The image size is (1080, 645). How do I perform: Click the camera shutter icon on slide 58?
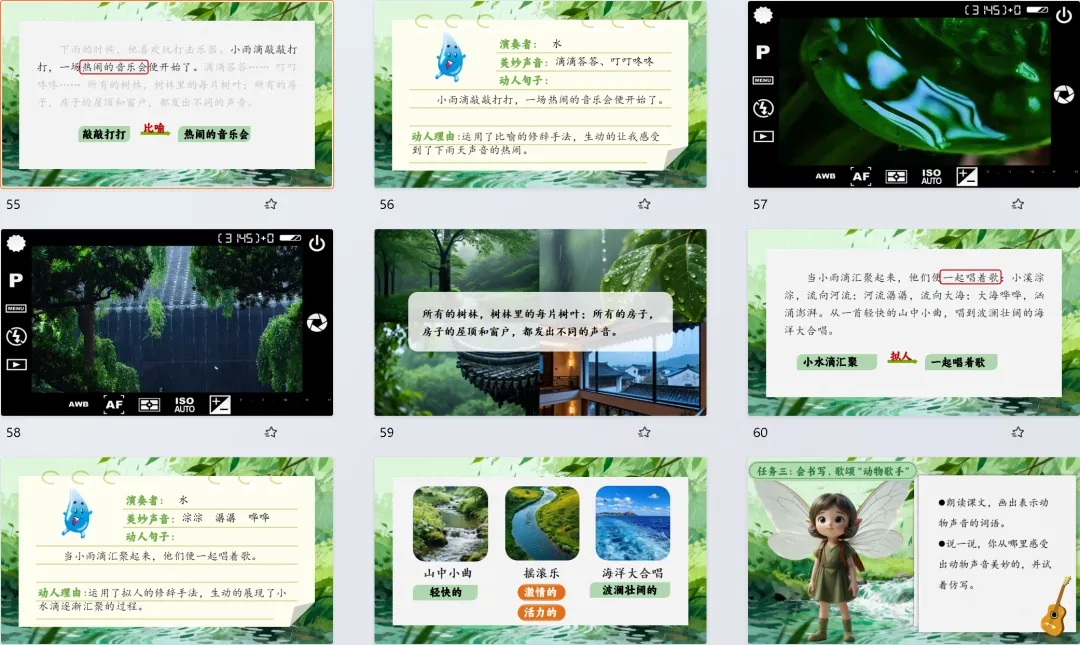coord(317,322)
